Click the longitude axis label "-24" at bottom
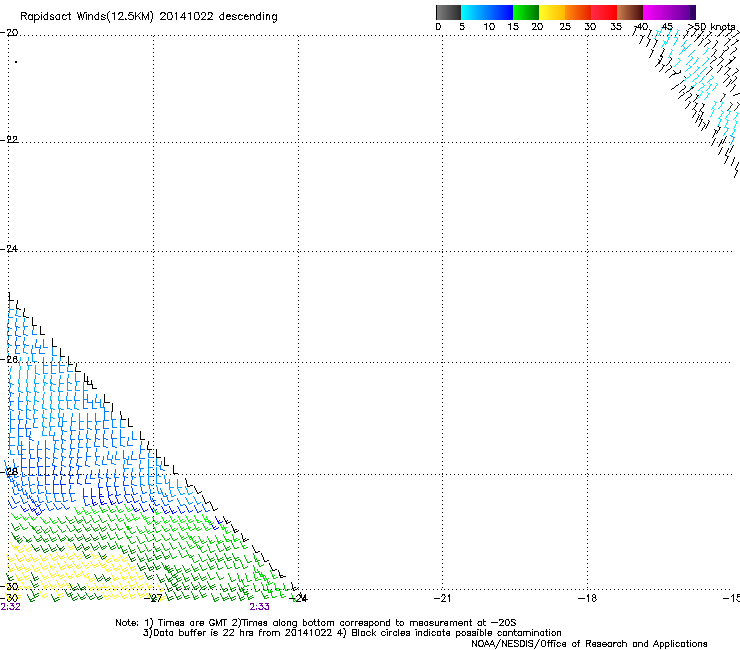 pos(298,598)
